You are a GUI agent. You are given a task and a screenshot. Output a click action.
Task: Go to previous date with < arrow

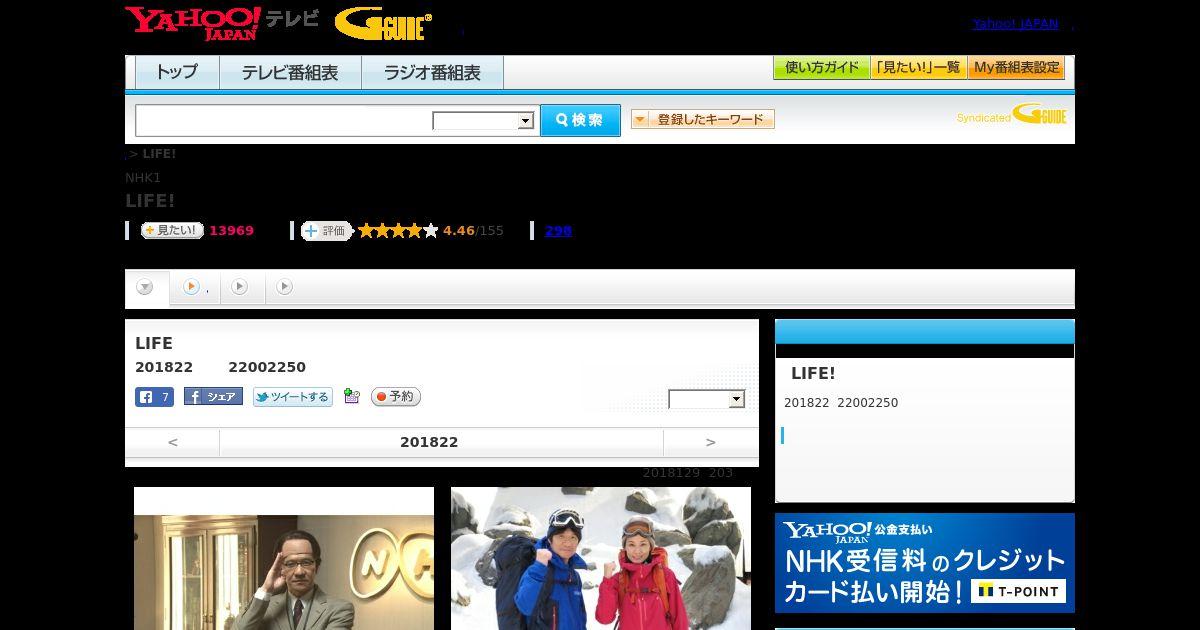172,442
